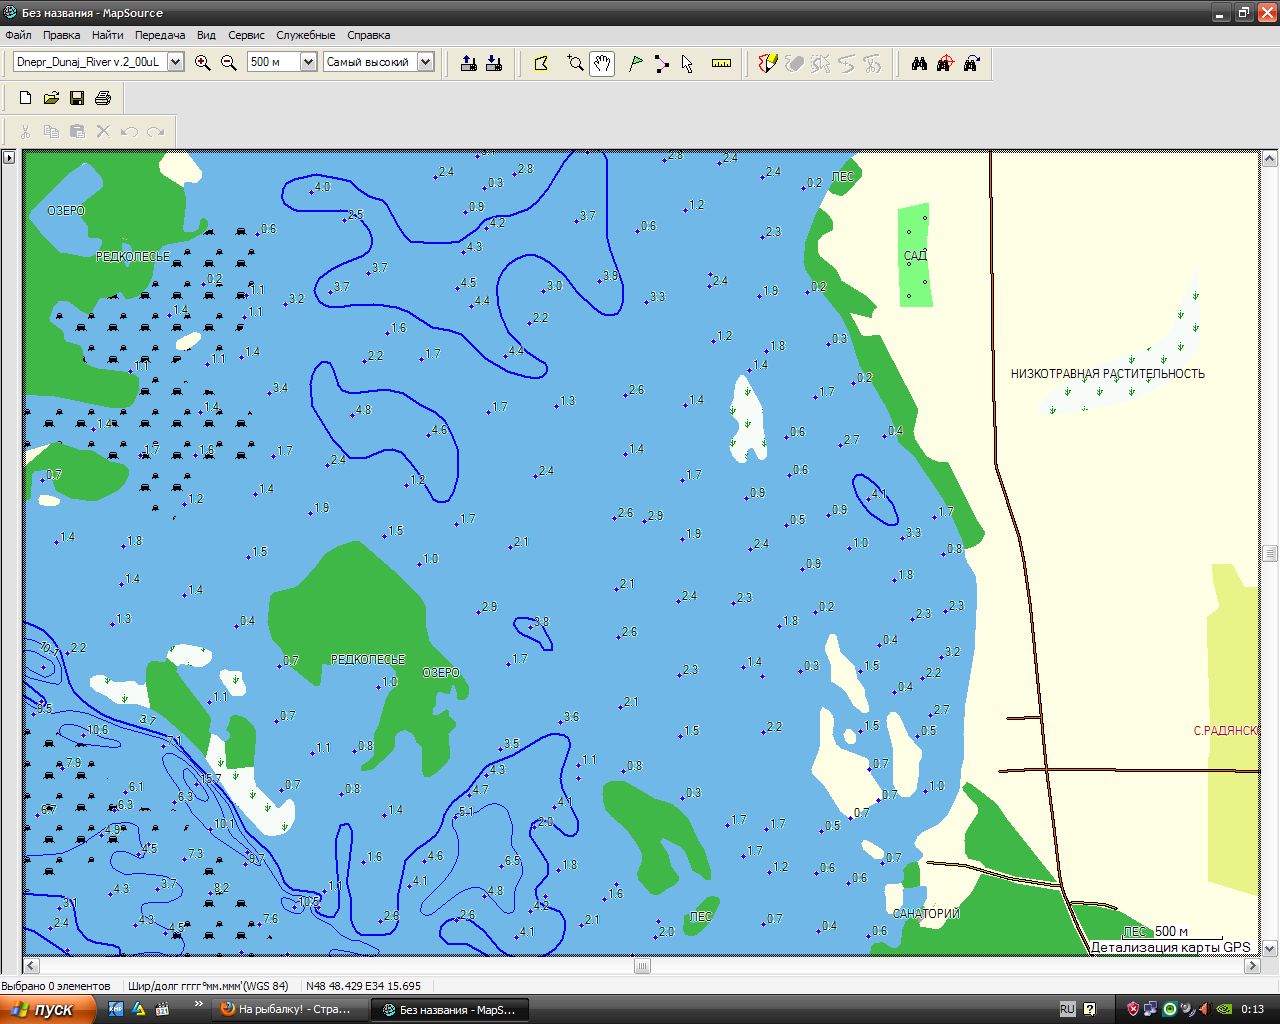Activate the arrow Selection tool
This screenshot has width=1280, height=1024.
tap(688, 64)
